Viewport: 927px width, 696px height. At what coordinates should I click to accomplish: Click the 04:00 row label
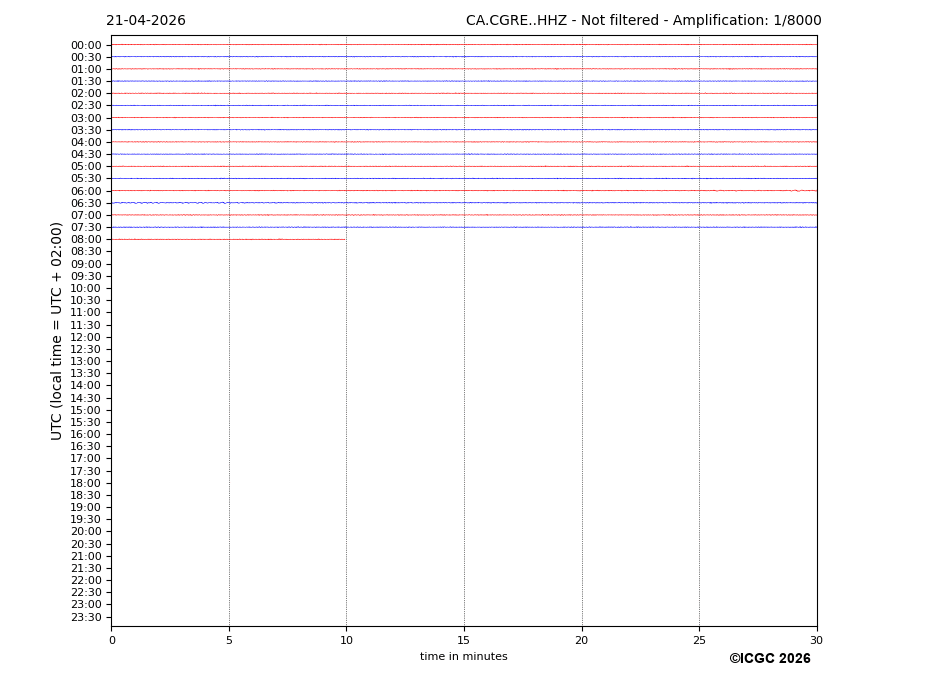click(86, 142)
